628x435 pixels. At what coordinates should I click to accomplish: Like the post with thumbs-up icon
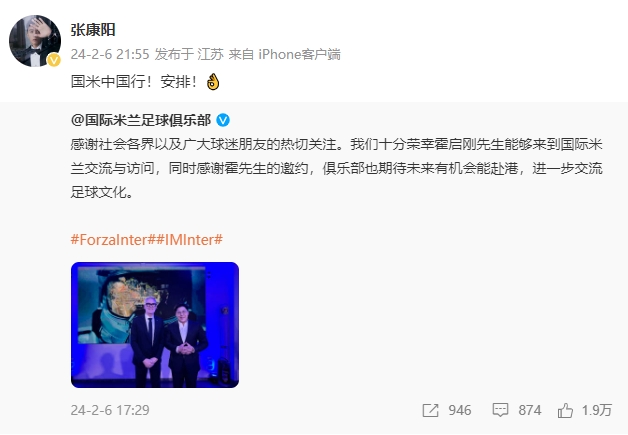(x=565, y=410)
